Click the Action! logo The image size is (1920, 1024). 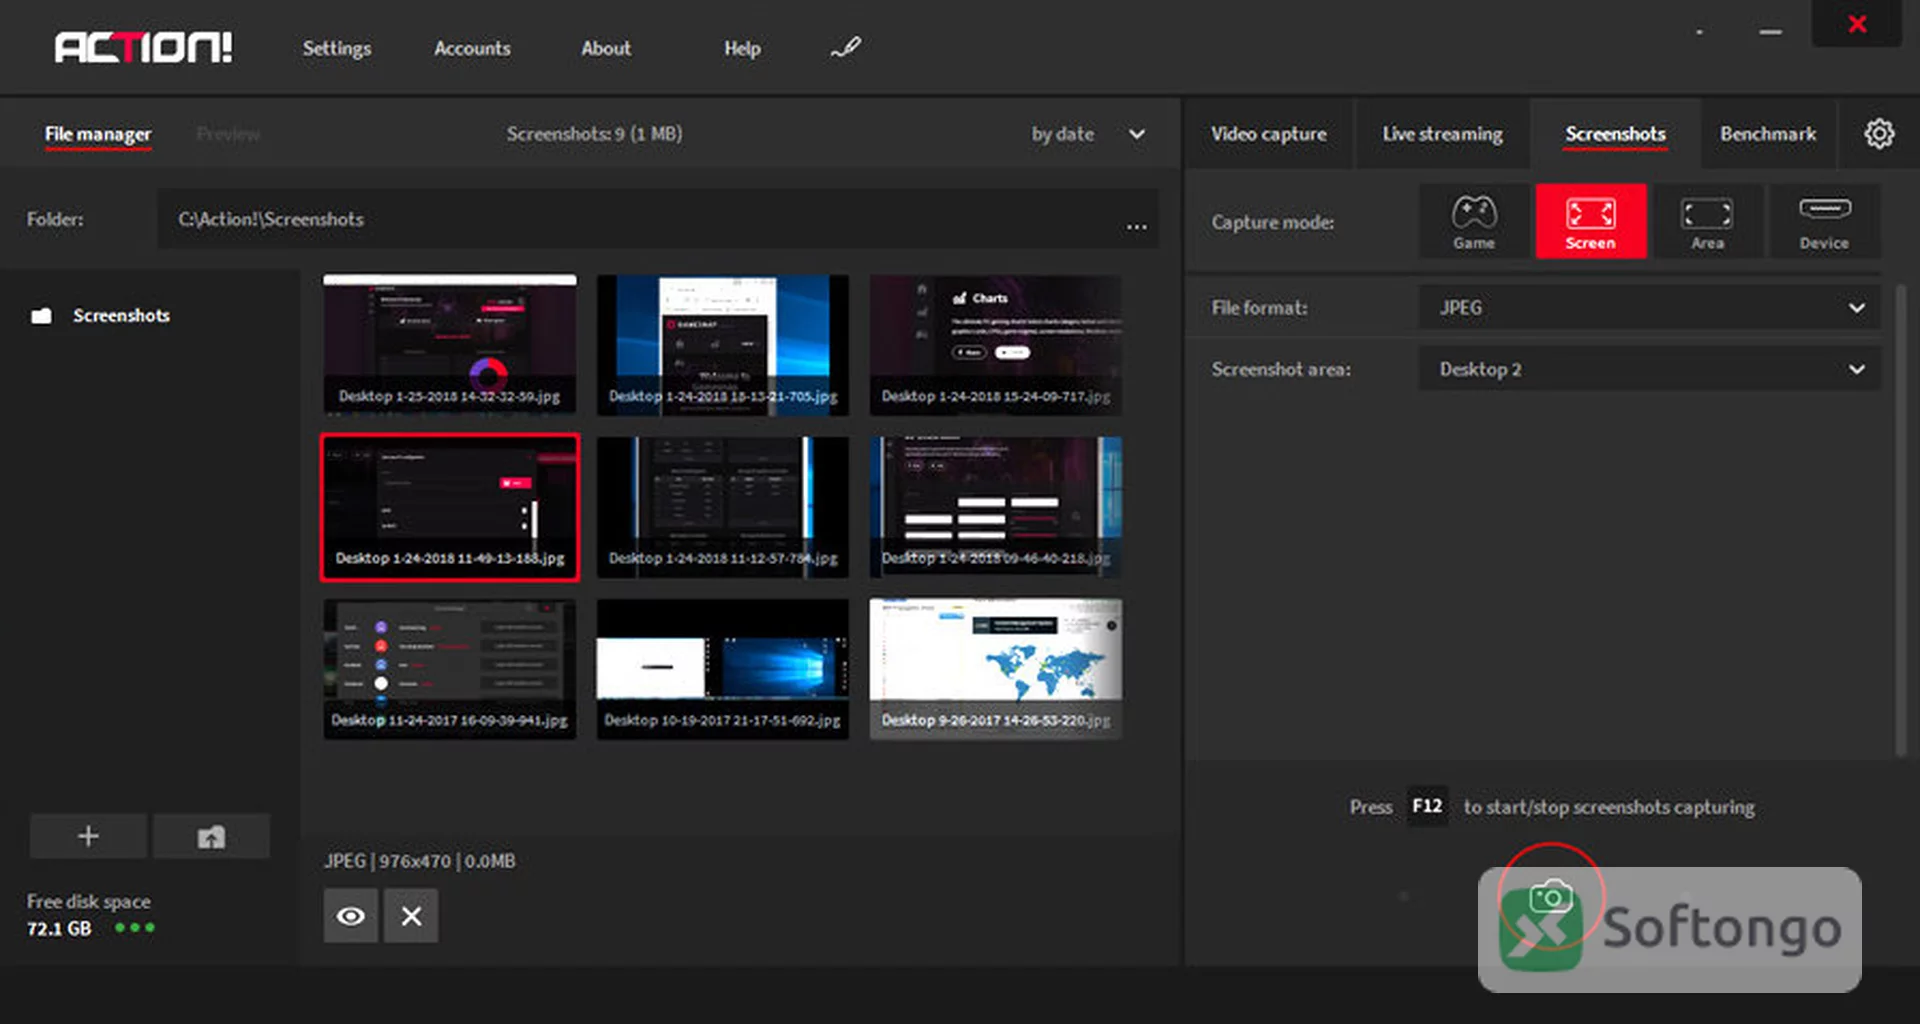coord(143,47)
